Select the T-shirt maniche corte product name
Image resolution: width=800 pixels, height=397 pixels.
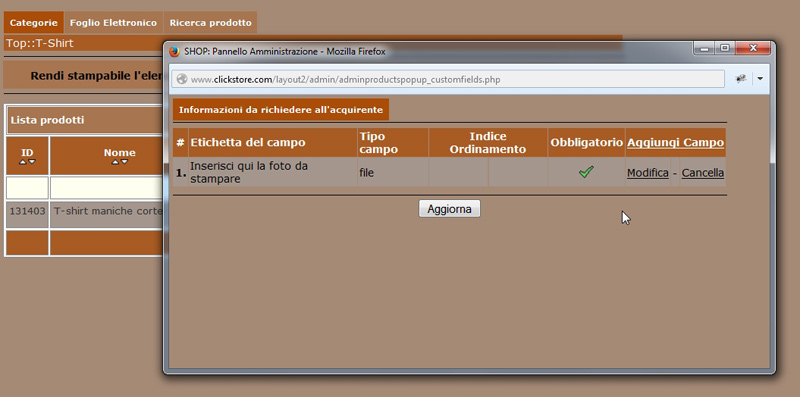108,211
